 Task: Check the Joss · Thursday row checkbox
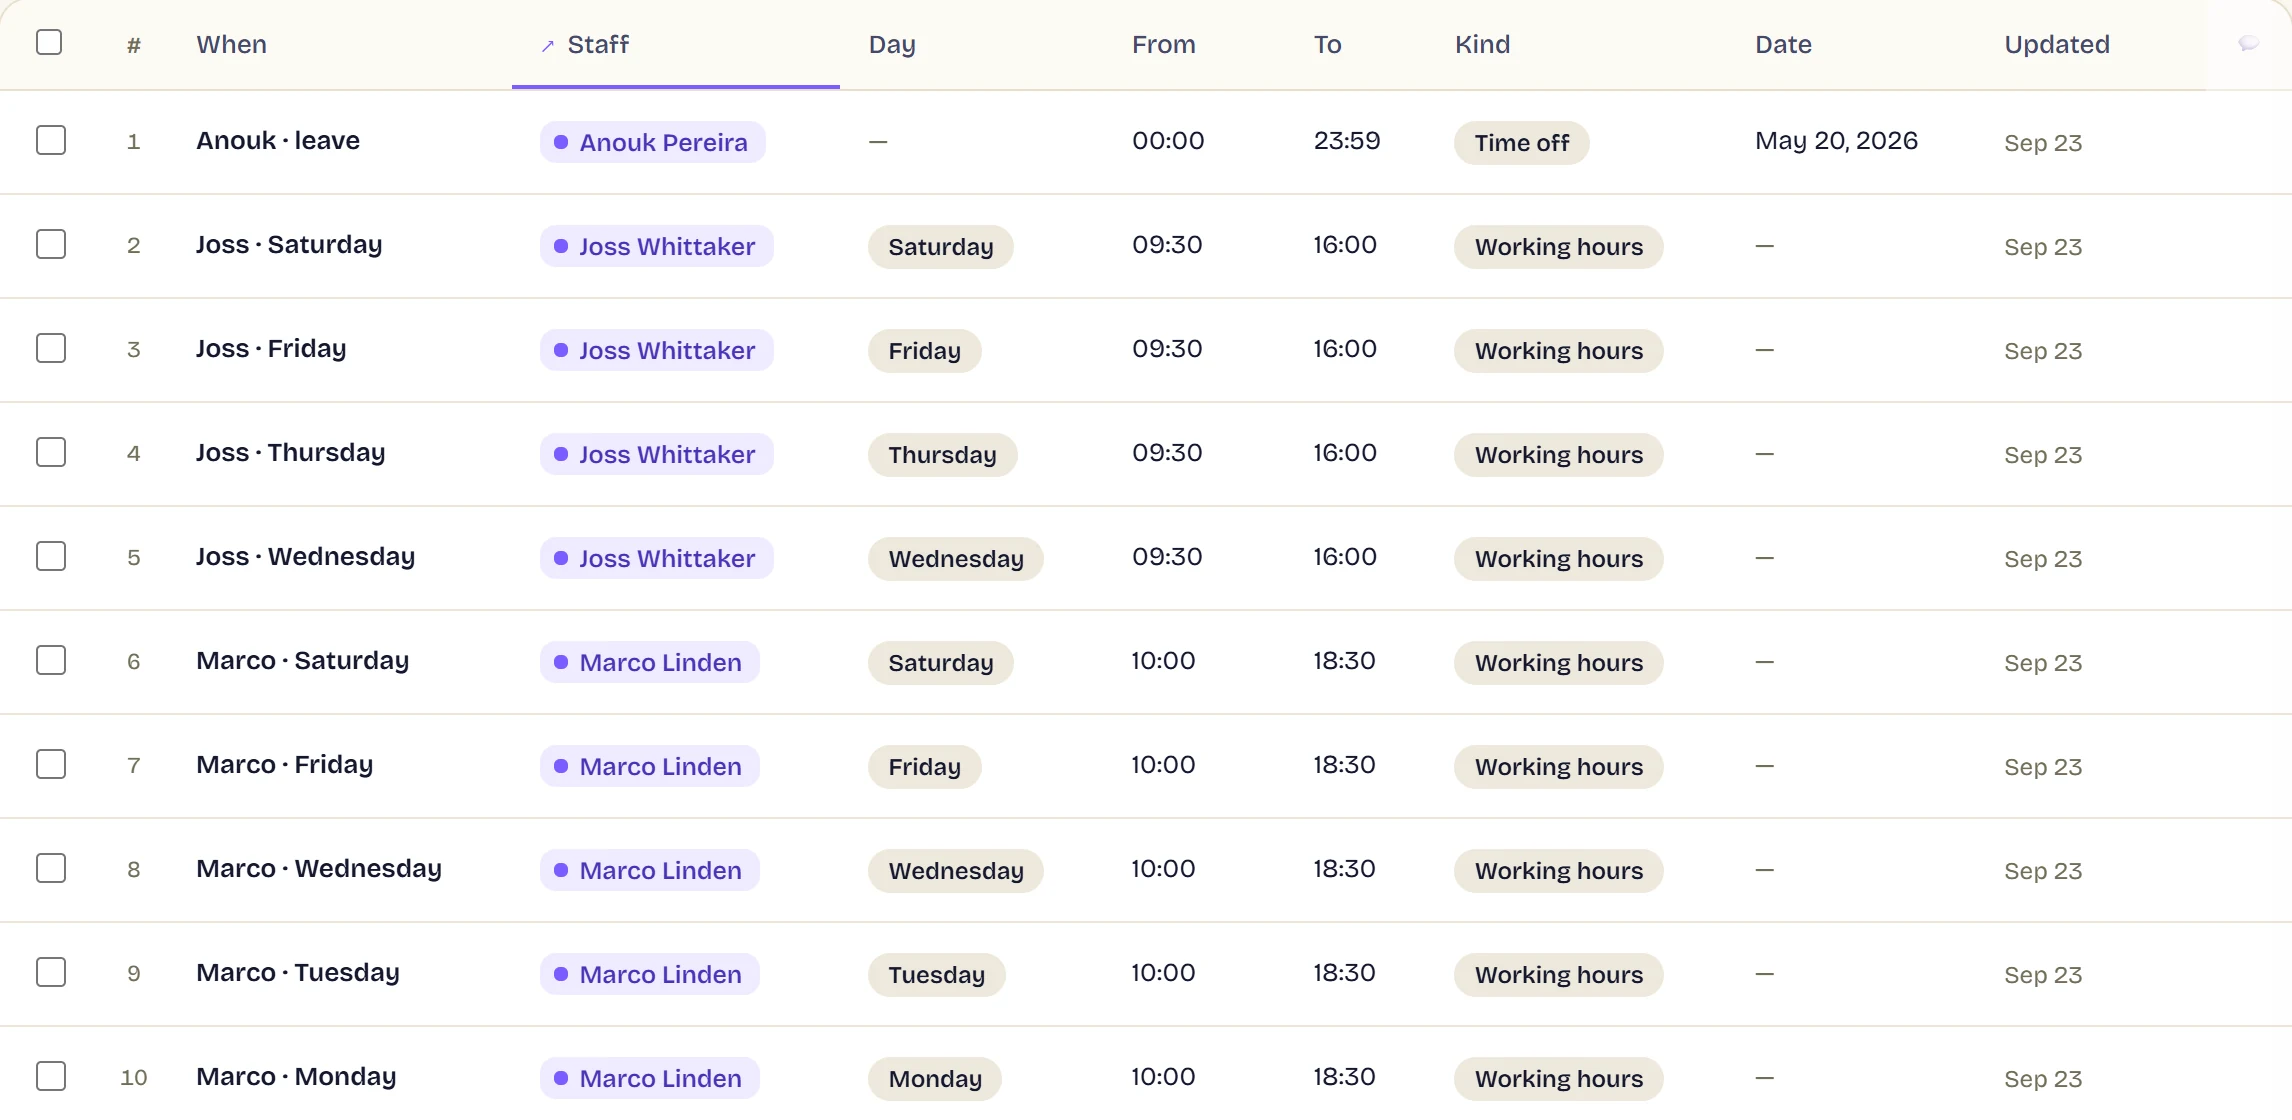click(x=51, y=452)
